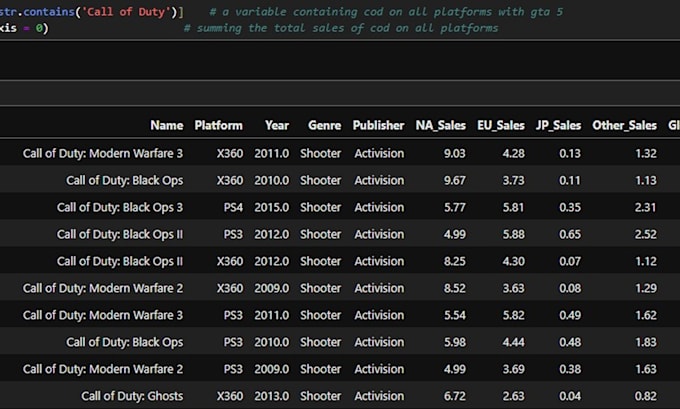Click EU_Sales value 5.82
680x409 pixels.
point(513,315)
